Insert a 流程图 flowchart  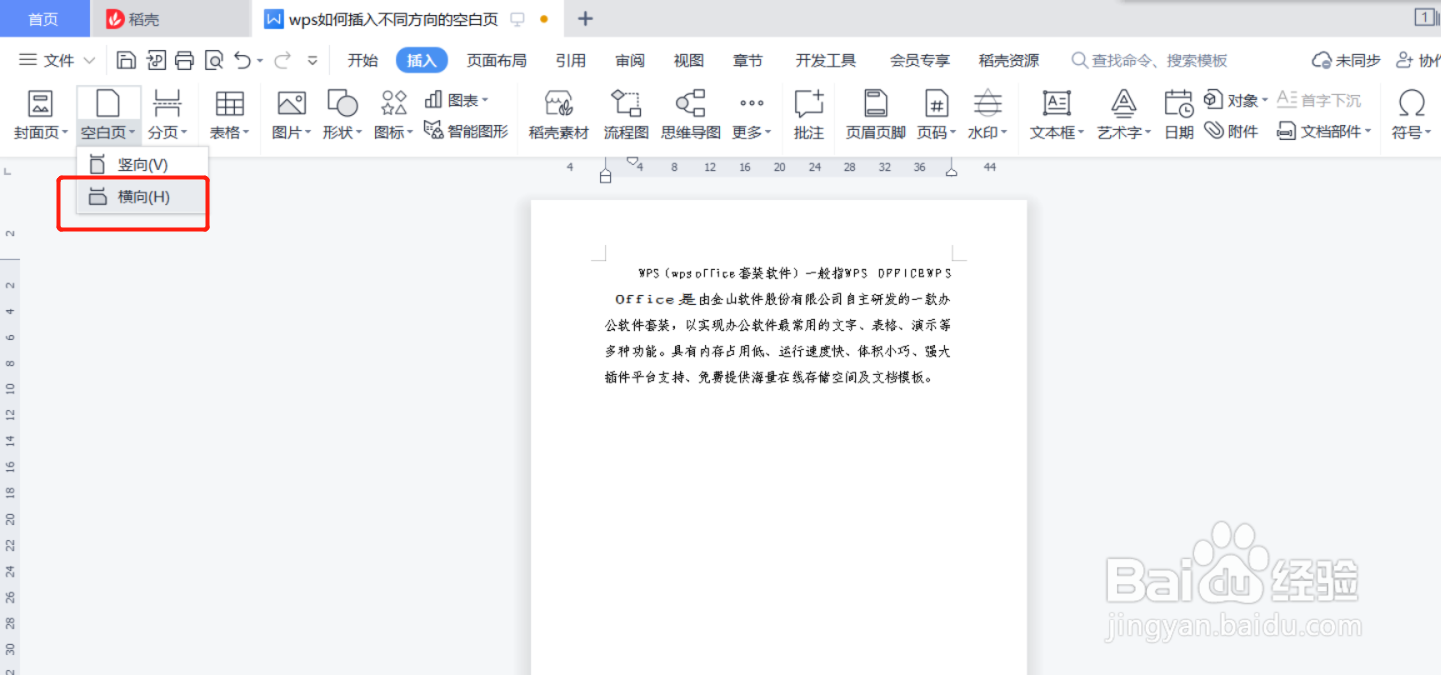[626, 114]
